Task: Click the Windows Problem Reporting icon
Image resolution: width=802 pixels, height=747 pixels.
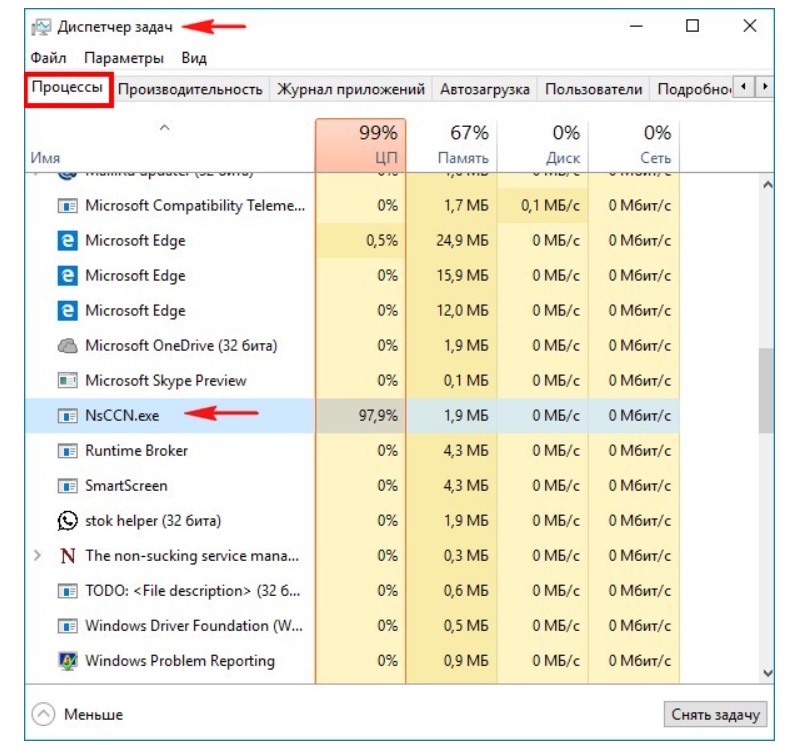Action: pyautogui.click(x=68, y=661)
